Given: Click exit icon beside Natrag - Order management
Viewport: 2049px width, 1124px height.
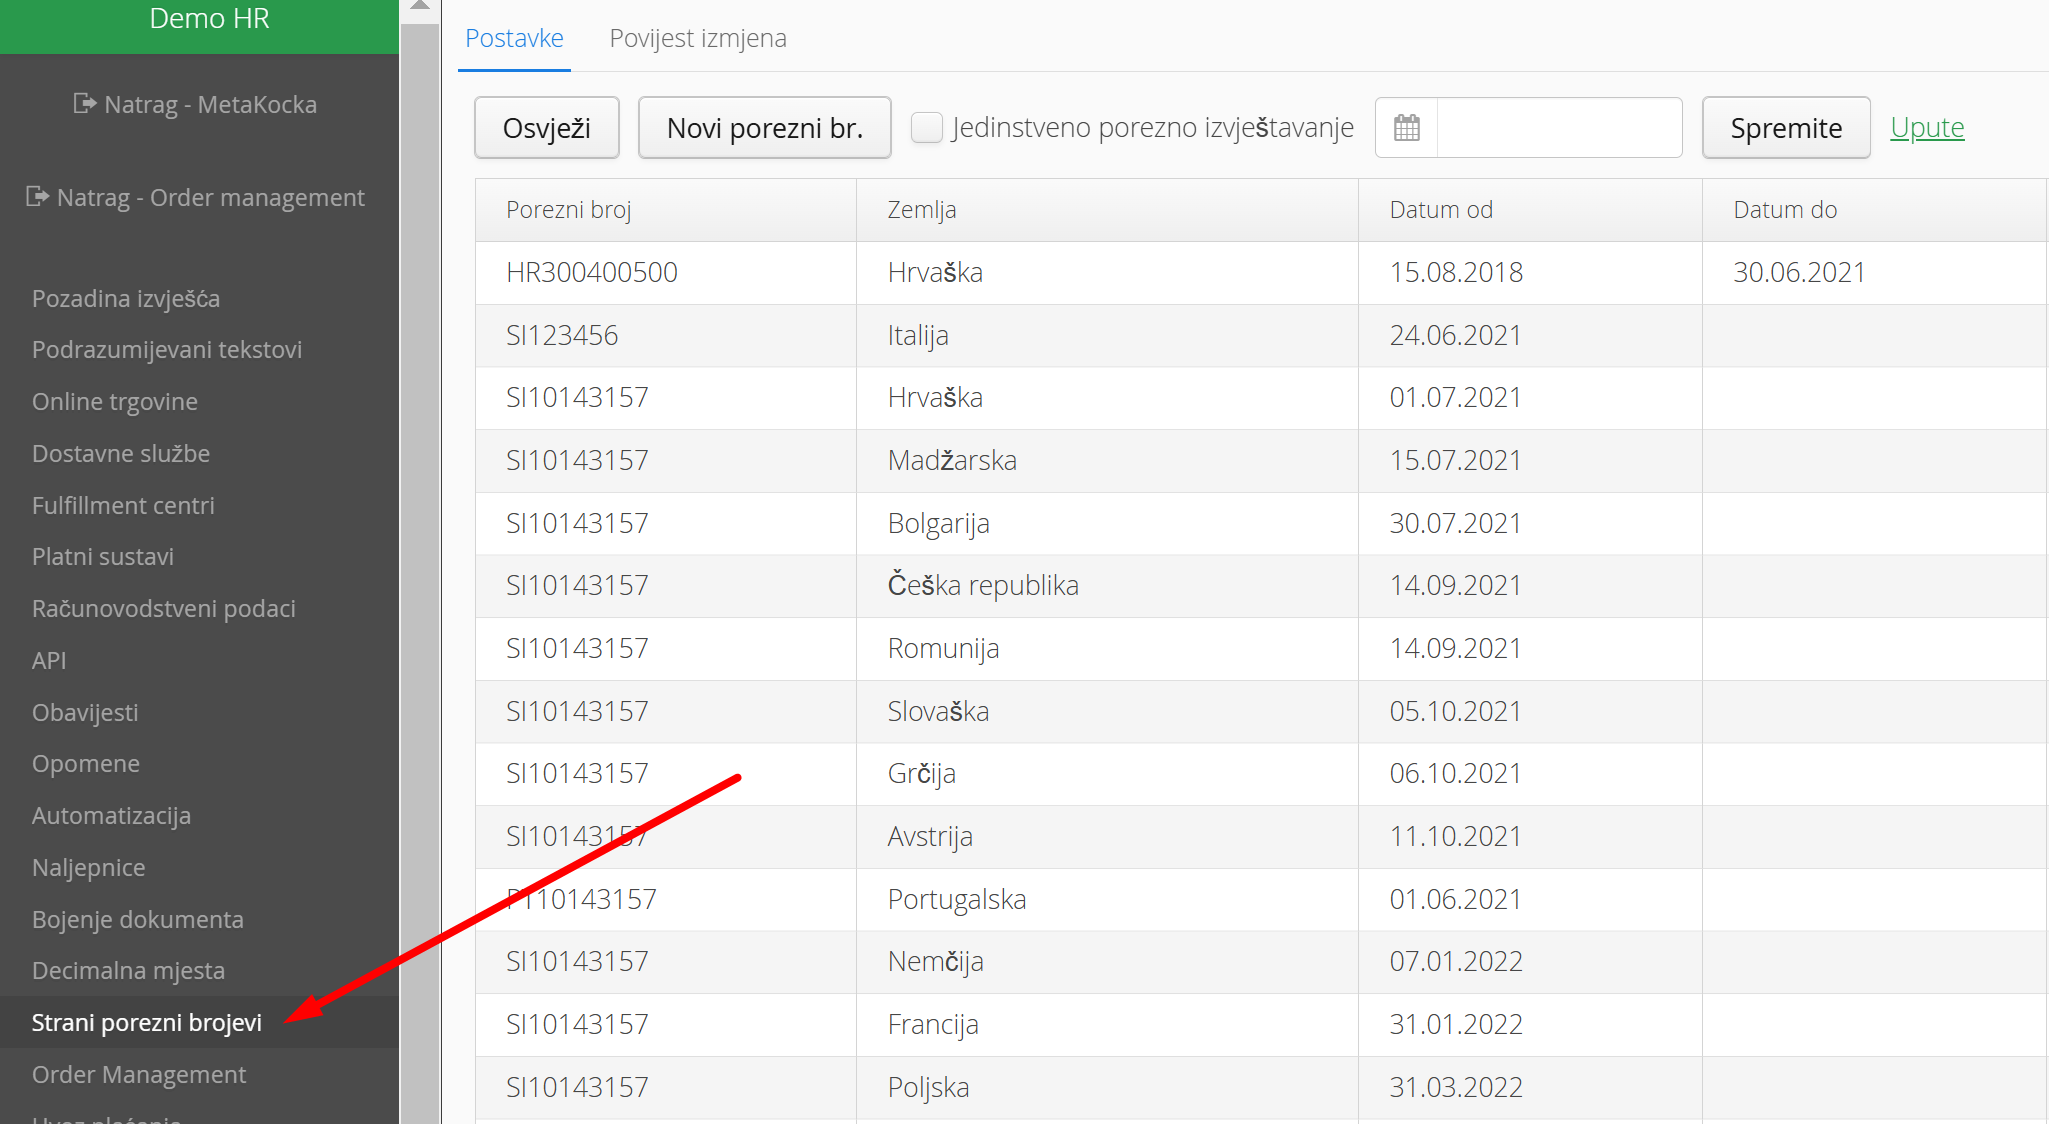Looking at the screenshot, I should (37, 197).
